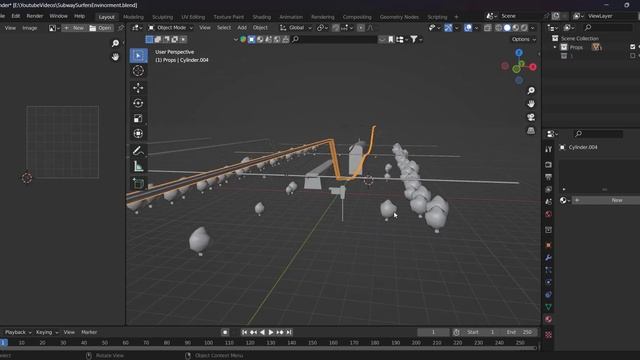Click New material button
This screenshot has height=360, width=640.
click(x=606, y=200)
